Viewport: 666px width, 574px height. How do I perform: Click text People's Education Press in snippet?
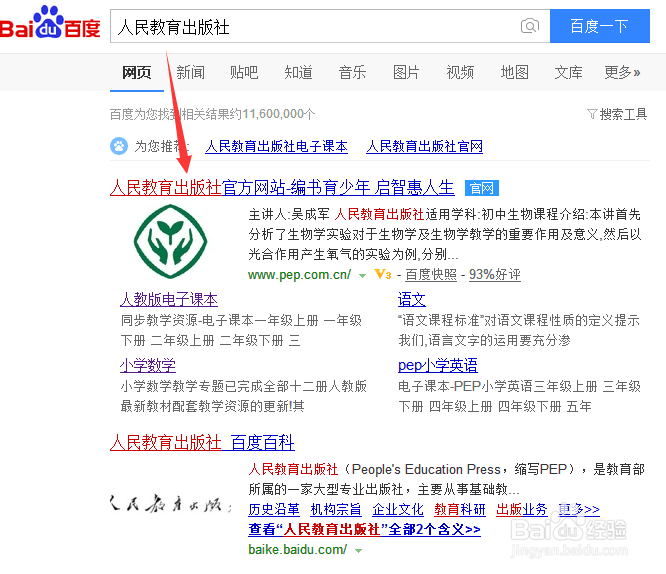426,469
